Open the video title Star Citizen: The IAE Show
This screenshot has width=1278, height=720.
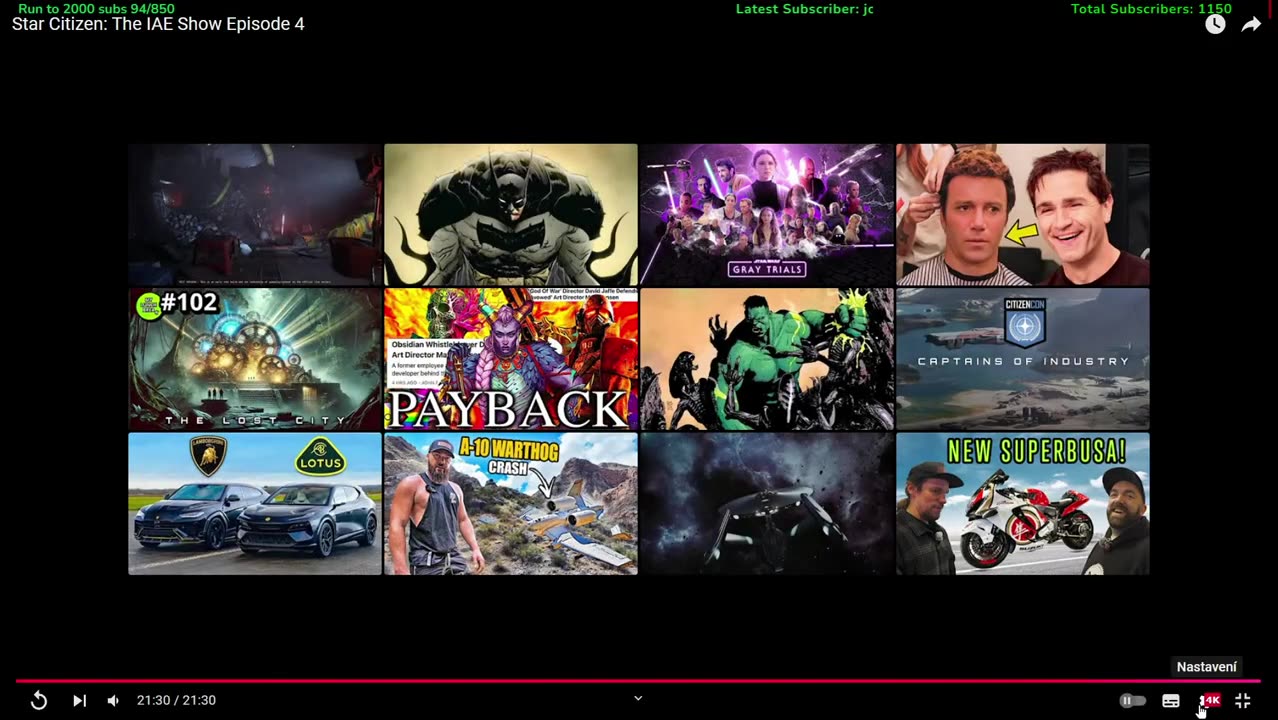(x=158, y=24)
